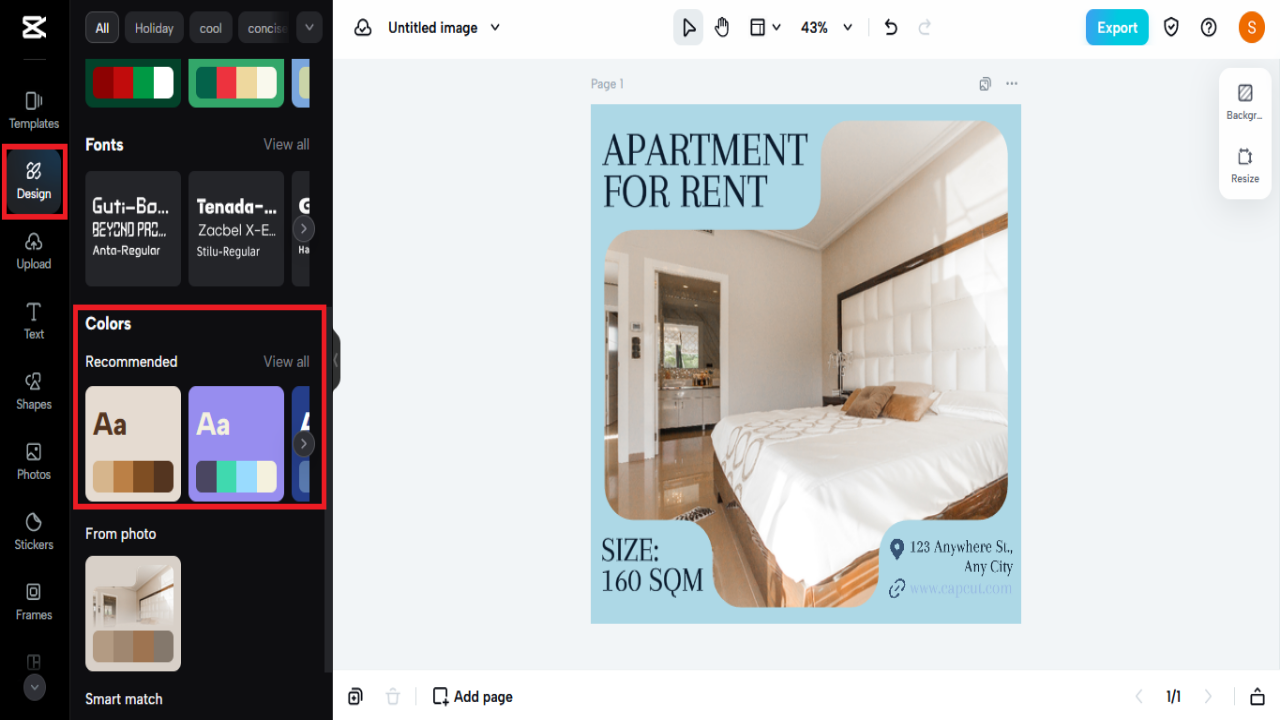
Task: Open the Upload panel
Action: point(34,251)
